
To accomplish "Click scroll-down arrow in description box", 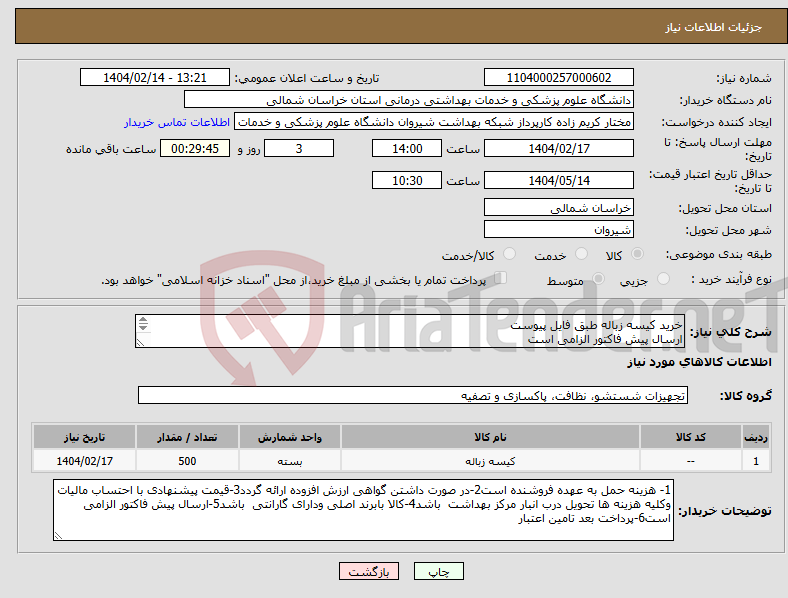I will 143,328.
